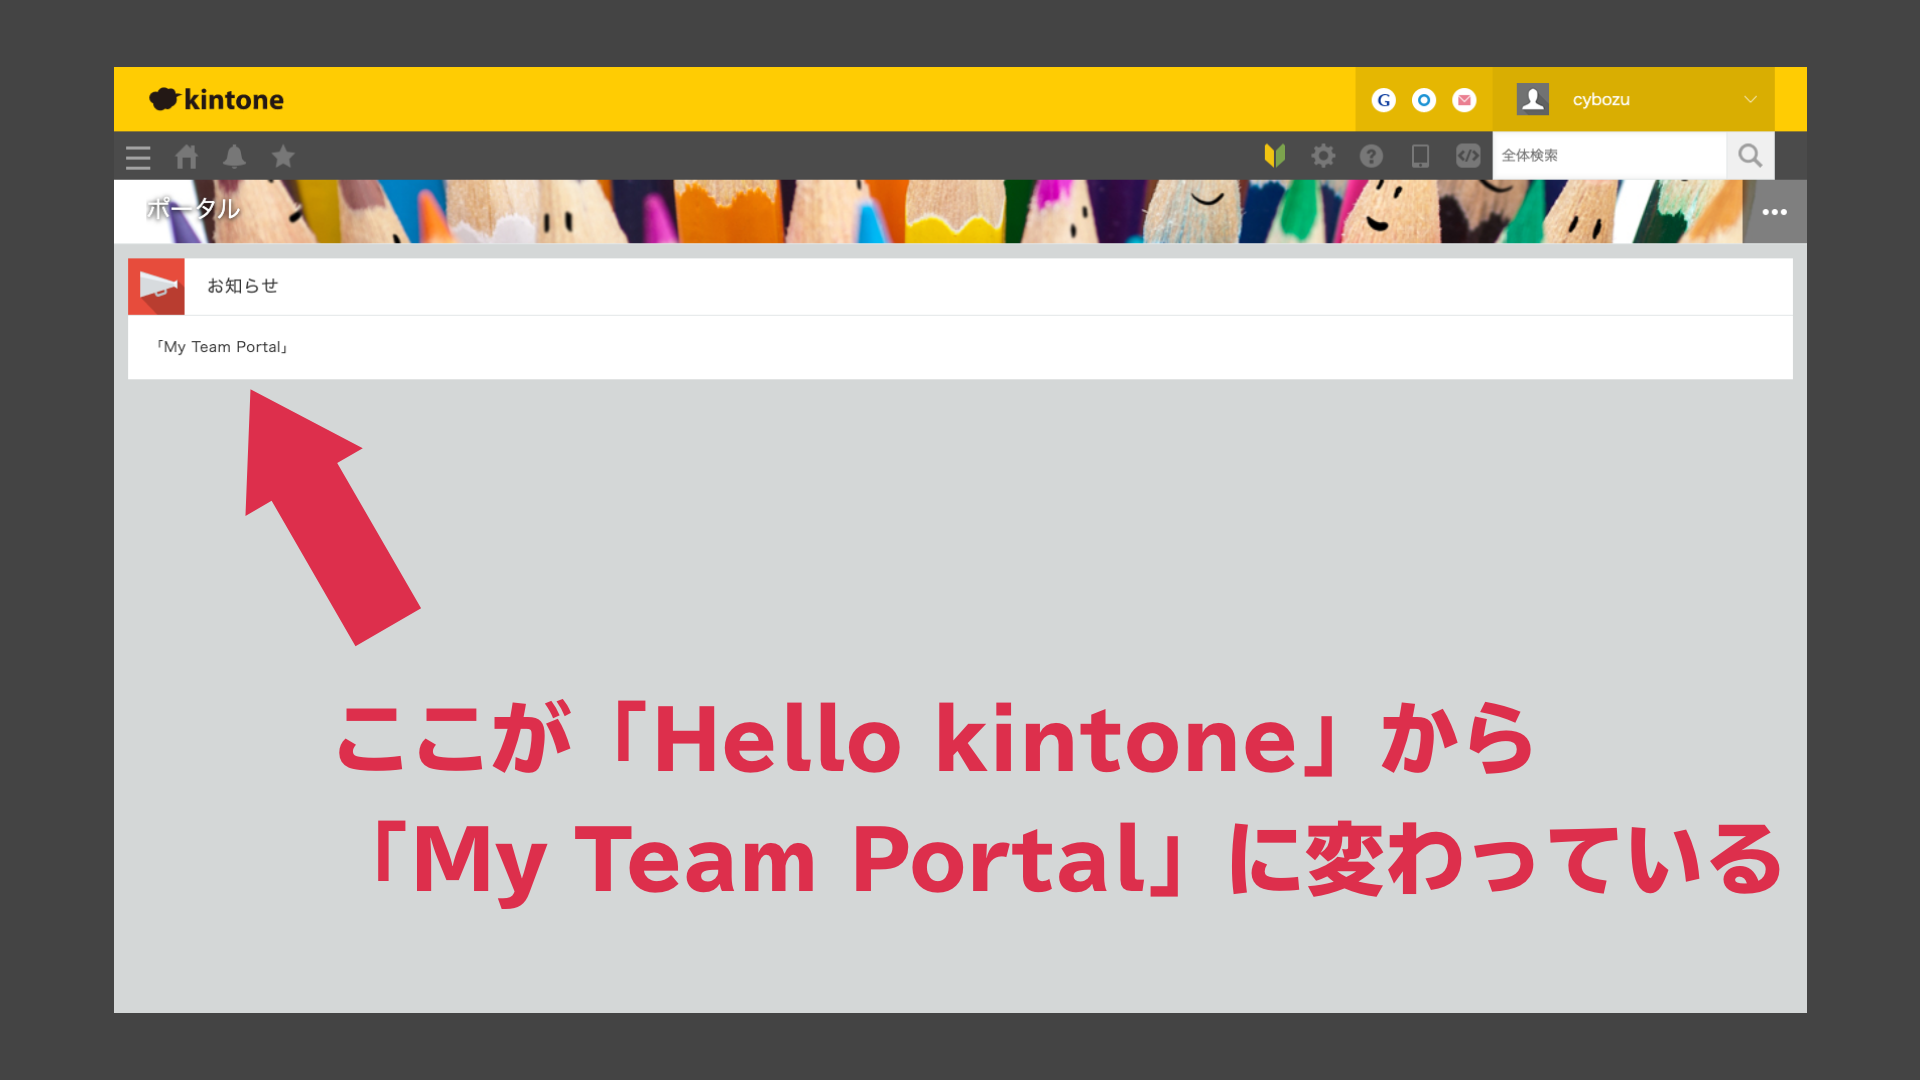This screenshot has width=1920, height=1080.
Task: Go to the home portal icon
Action: pyautogui.click(x=187, y=156)
